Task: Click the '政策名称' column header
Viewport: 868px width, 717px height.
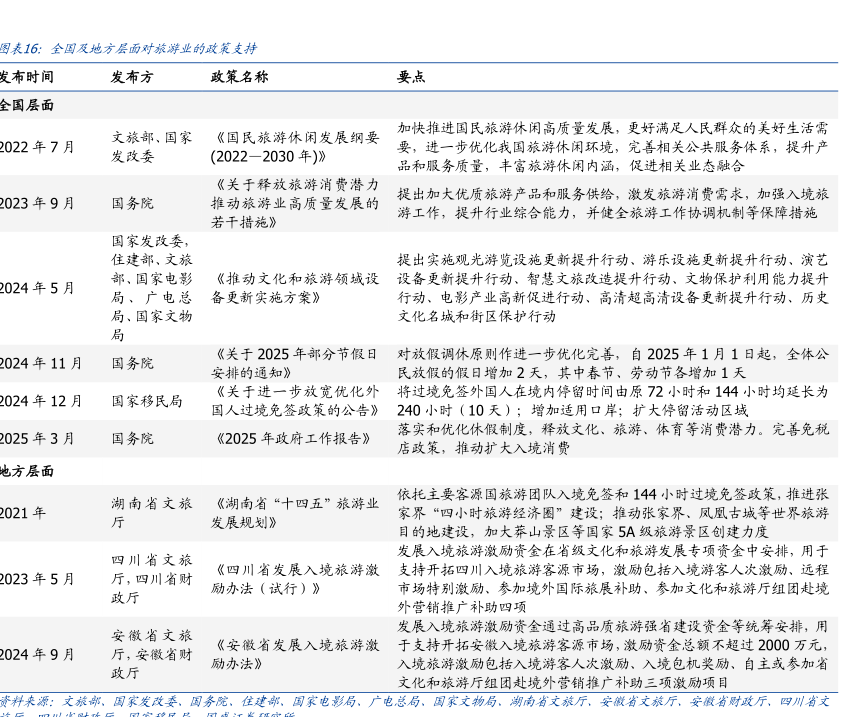Action: 239,77
